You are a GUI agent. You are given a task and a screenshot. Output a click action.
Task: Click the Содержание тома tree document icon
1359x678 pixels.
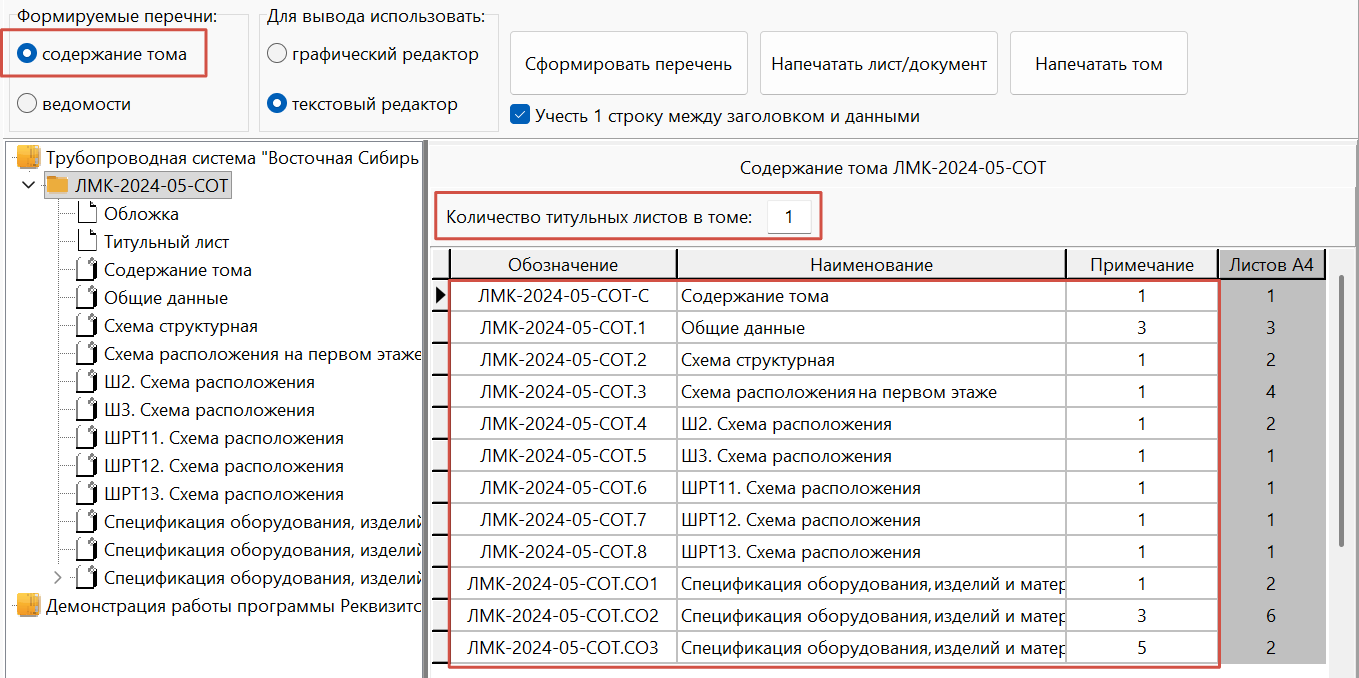pos(87,269)
